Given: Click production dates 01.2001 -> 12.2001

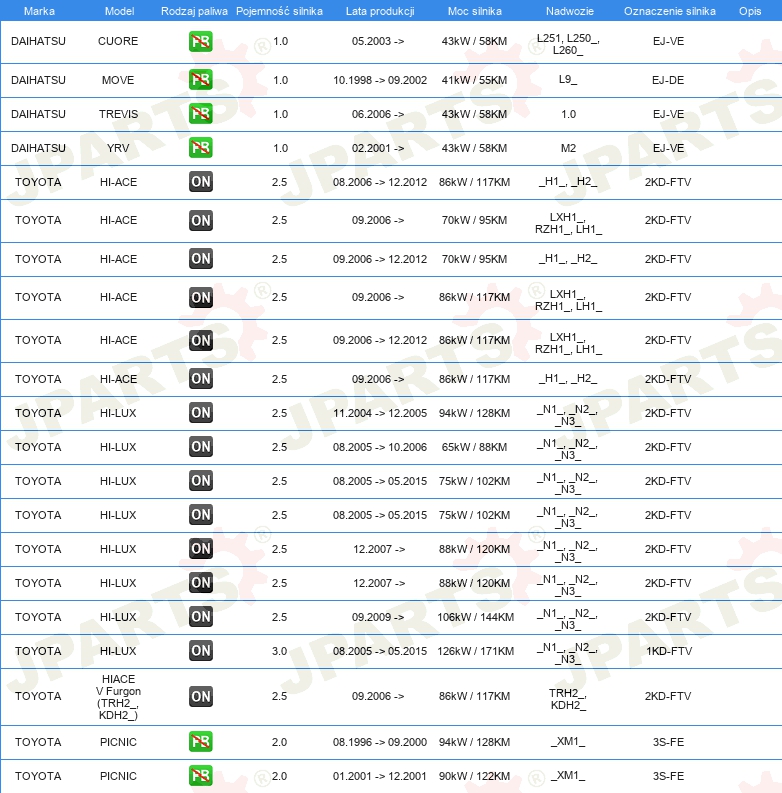Looking at the screenshot, I should [380, 775].
